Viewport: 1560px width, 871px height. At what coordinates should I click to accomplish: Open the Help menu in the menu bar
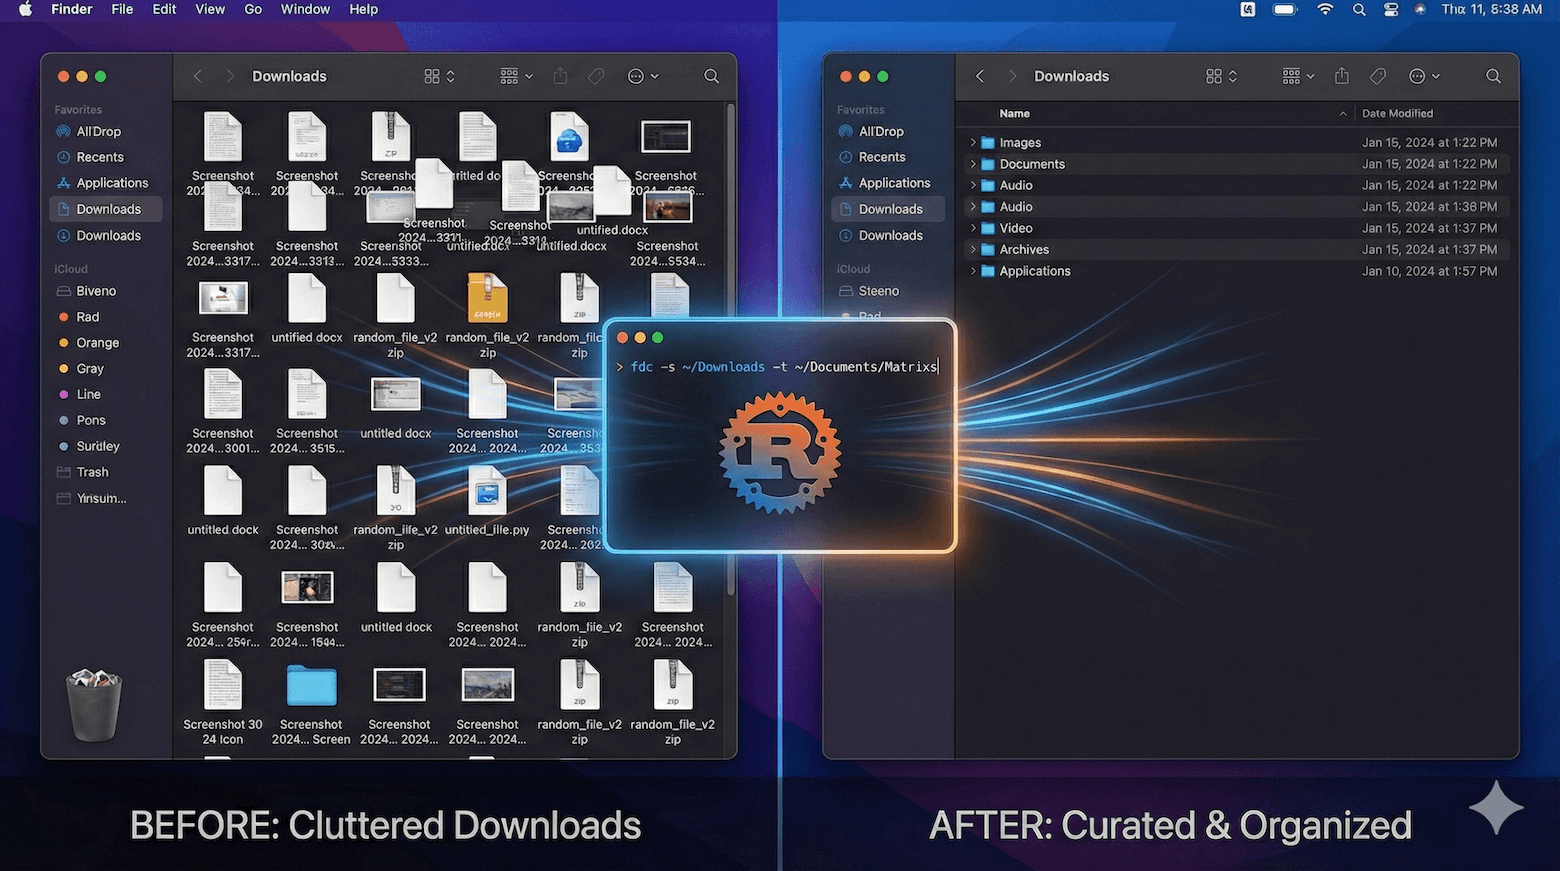pos(363,9)
